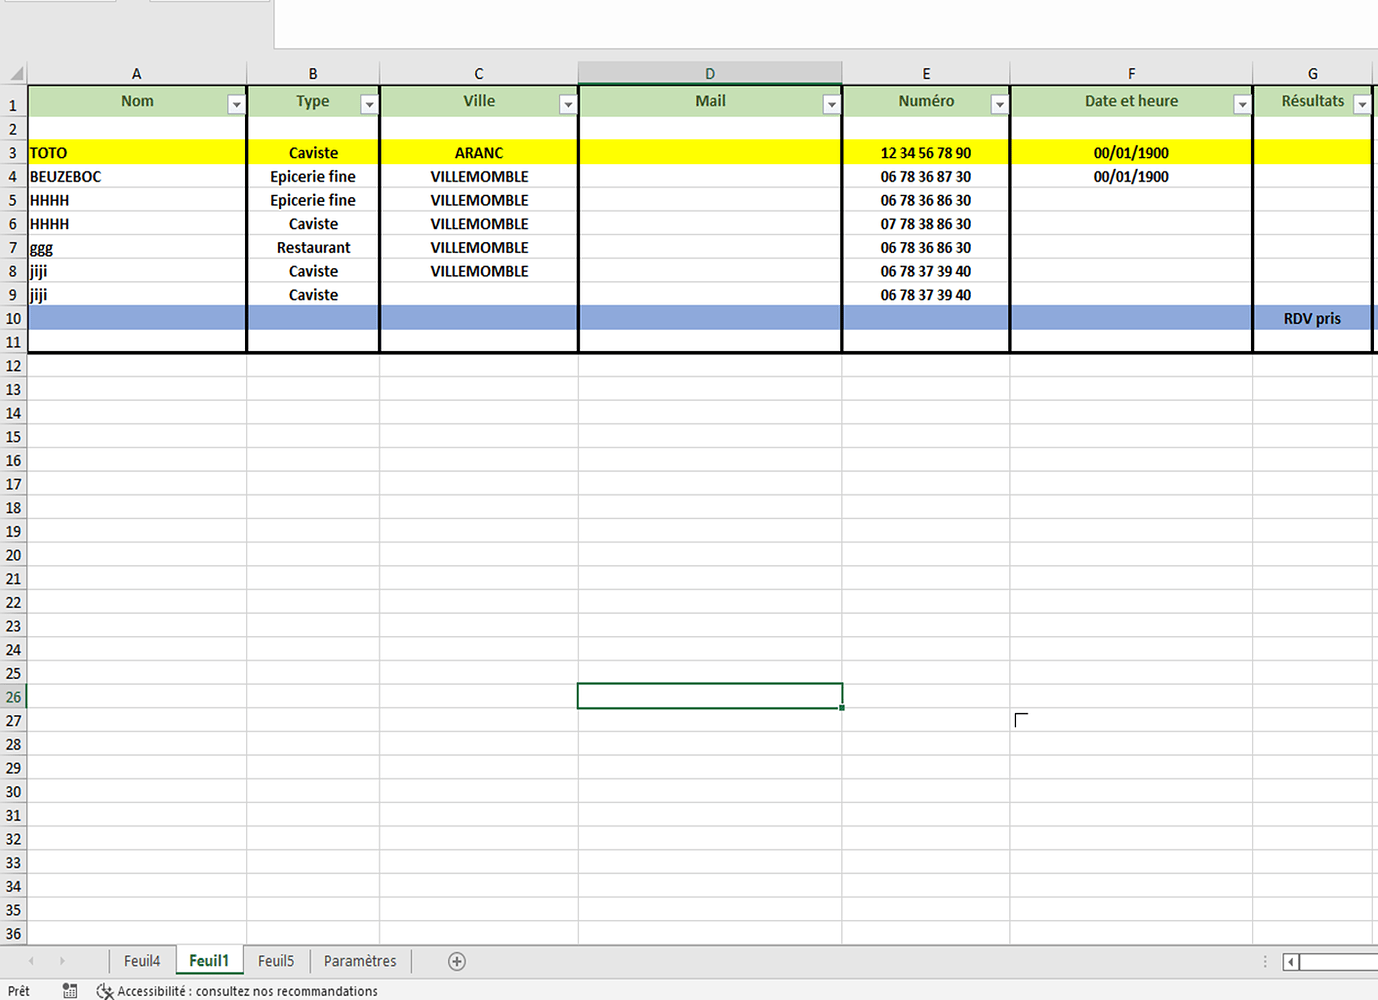Click the date cell in TOTO row

(x=1131, y=153)
